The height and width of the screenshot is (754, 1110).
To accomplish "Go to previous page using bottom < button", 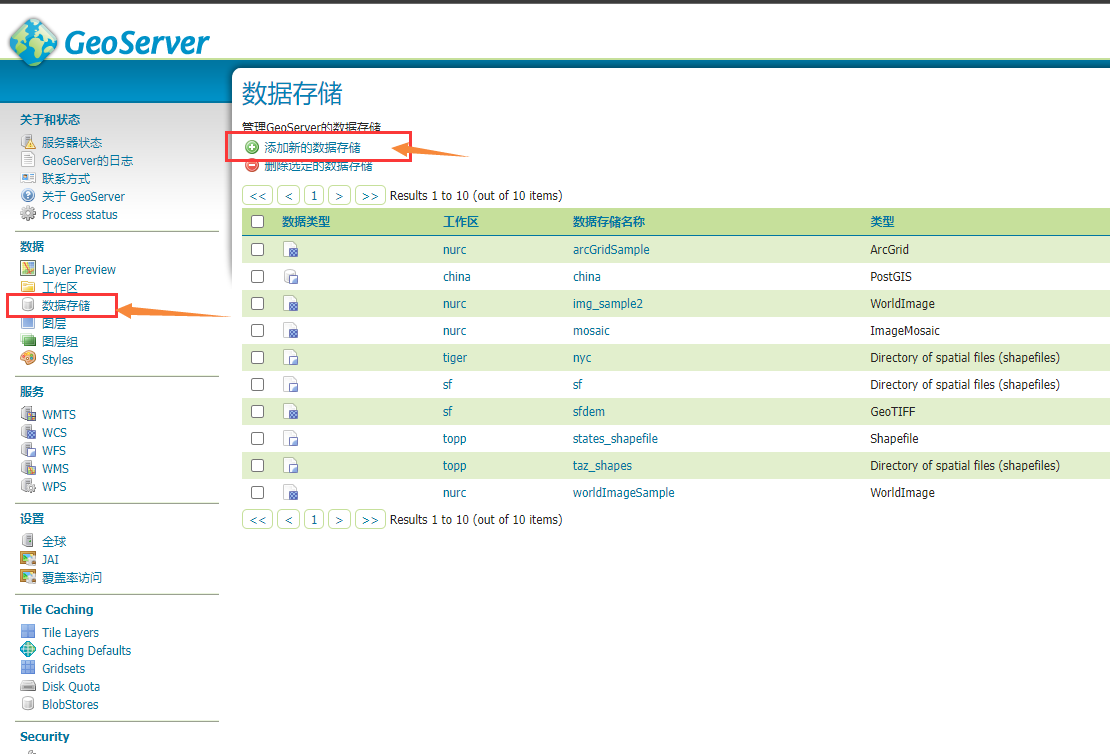I will coord(288,520).
